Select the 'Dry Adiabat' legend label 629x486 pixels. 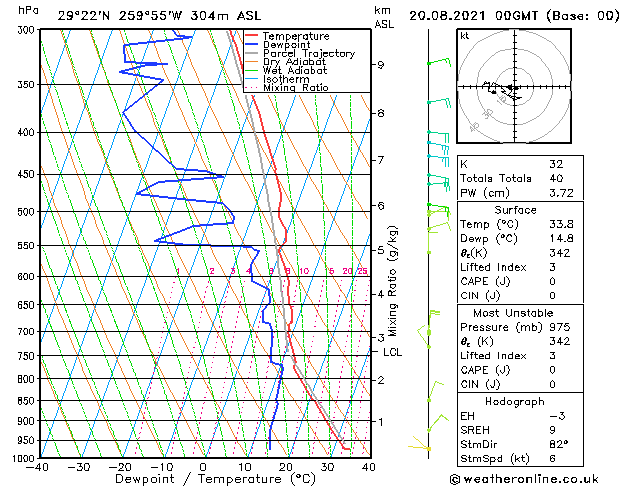(x=294, y=62)
